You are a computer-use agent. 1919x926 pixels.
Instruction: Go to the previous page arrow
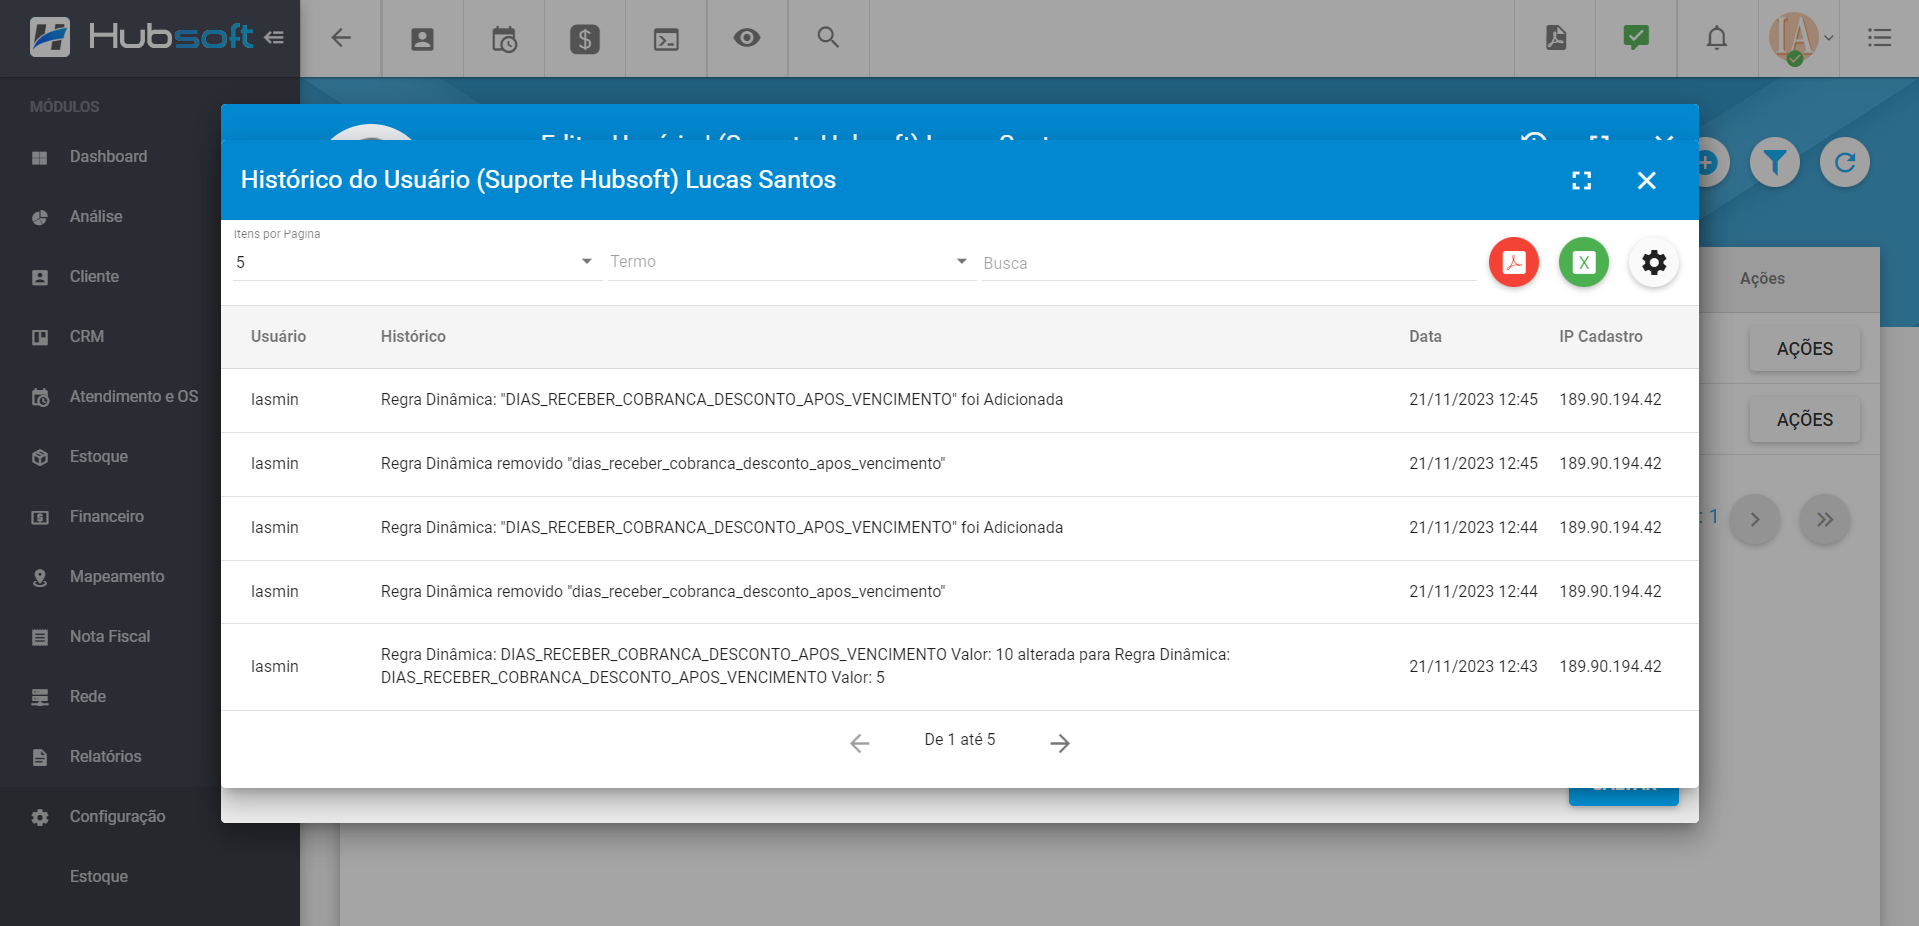point(860,743)
